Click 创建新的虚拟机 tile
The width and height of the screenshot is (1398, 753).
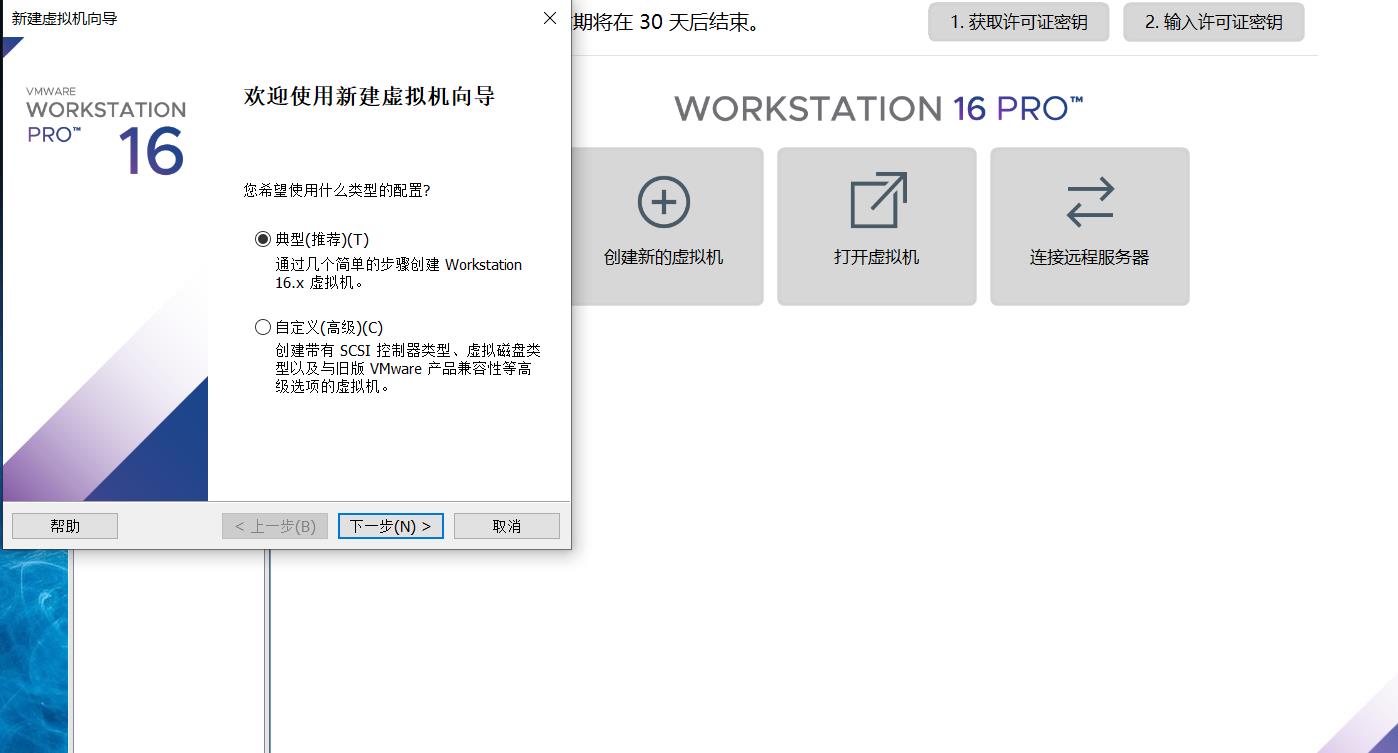point(663,226)
